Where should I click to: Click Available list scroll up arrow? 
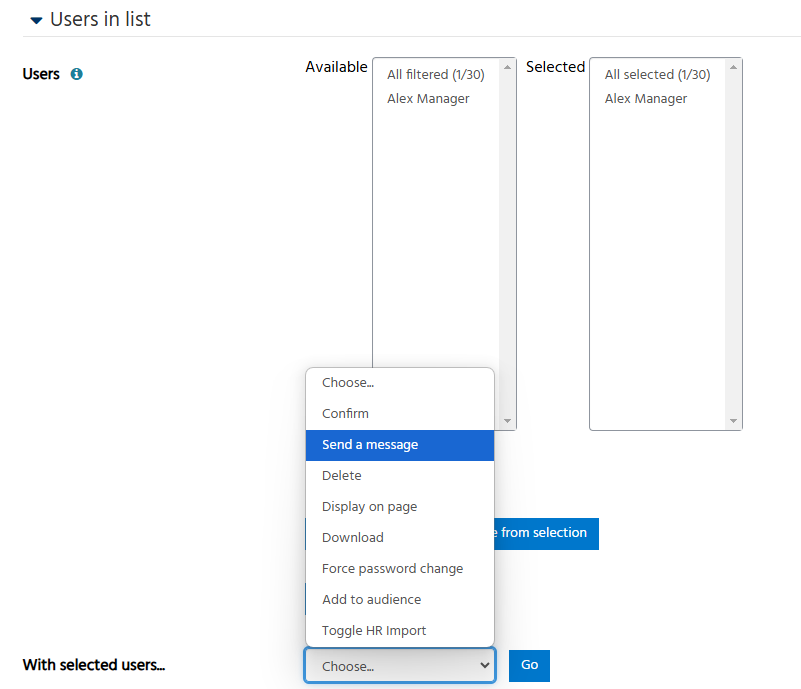(x=507, y=67)
